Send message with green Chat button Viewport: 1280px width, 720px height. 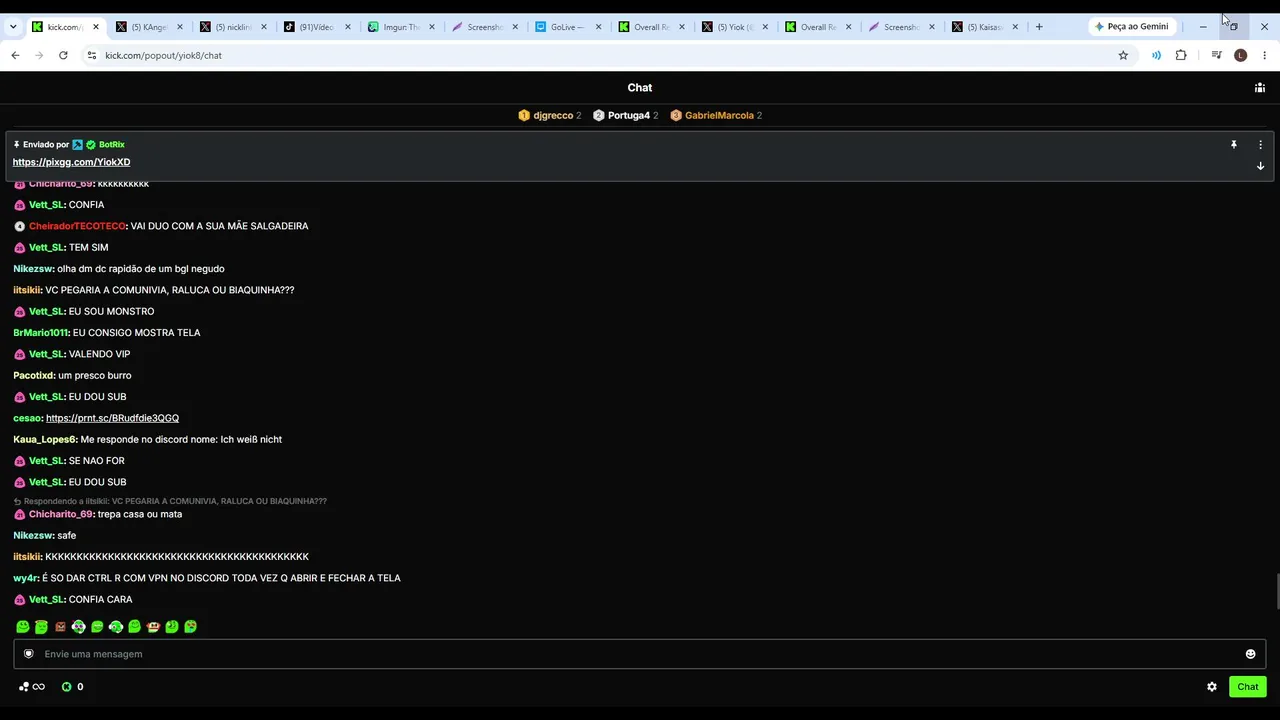click(x=1248, y=687)
